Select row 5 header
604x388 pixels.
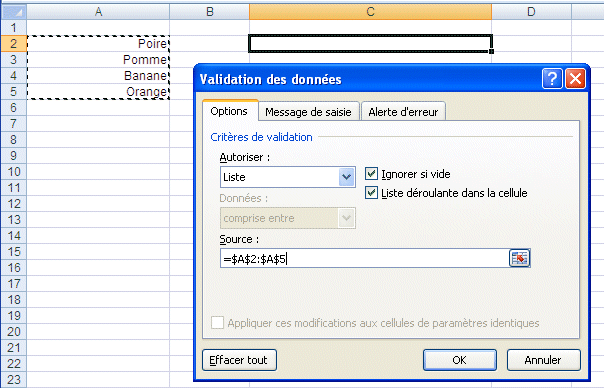13,92
